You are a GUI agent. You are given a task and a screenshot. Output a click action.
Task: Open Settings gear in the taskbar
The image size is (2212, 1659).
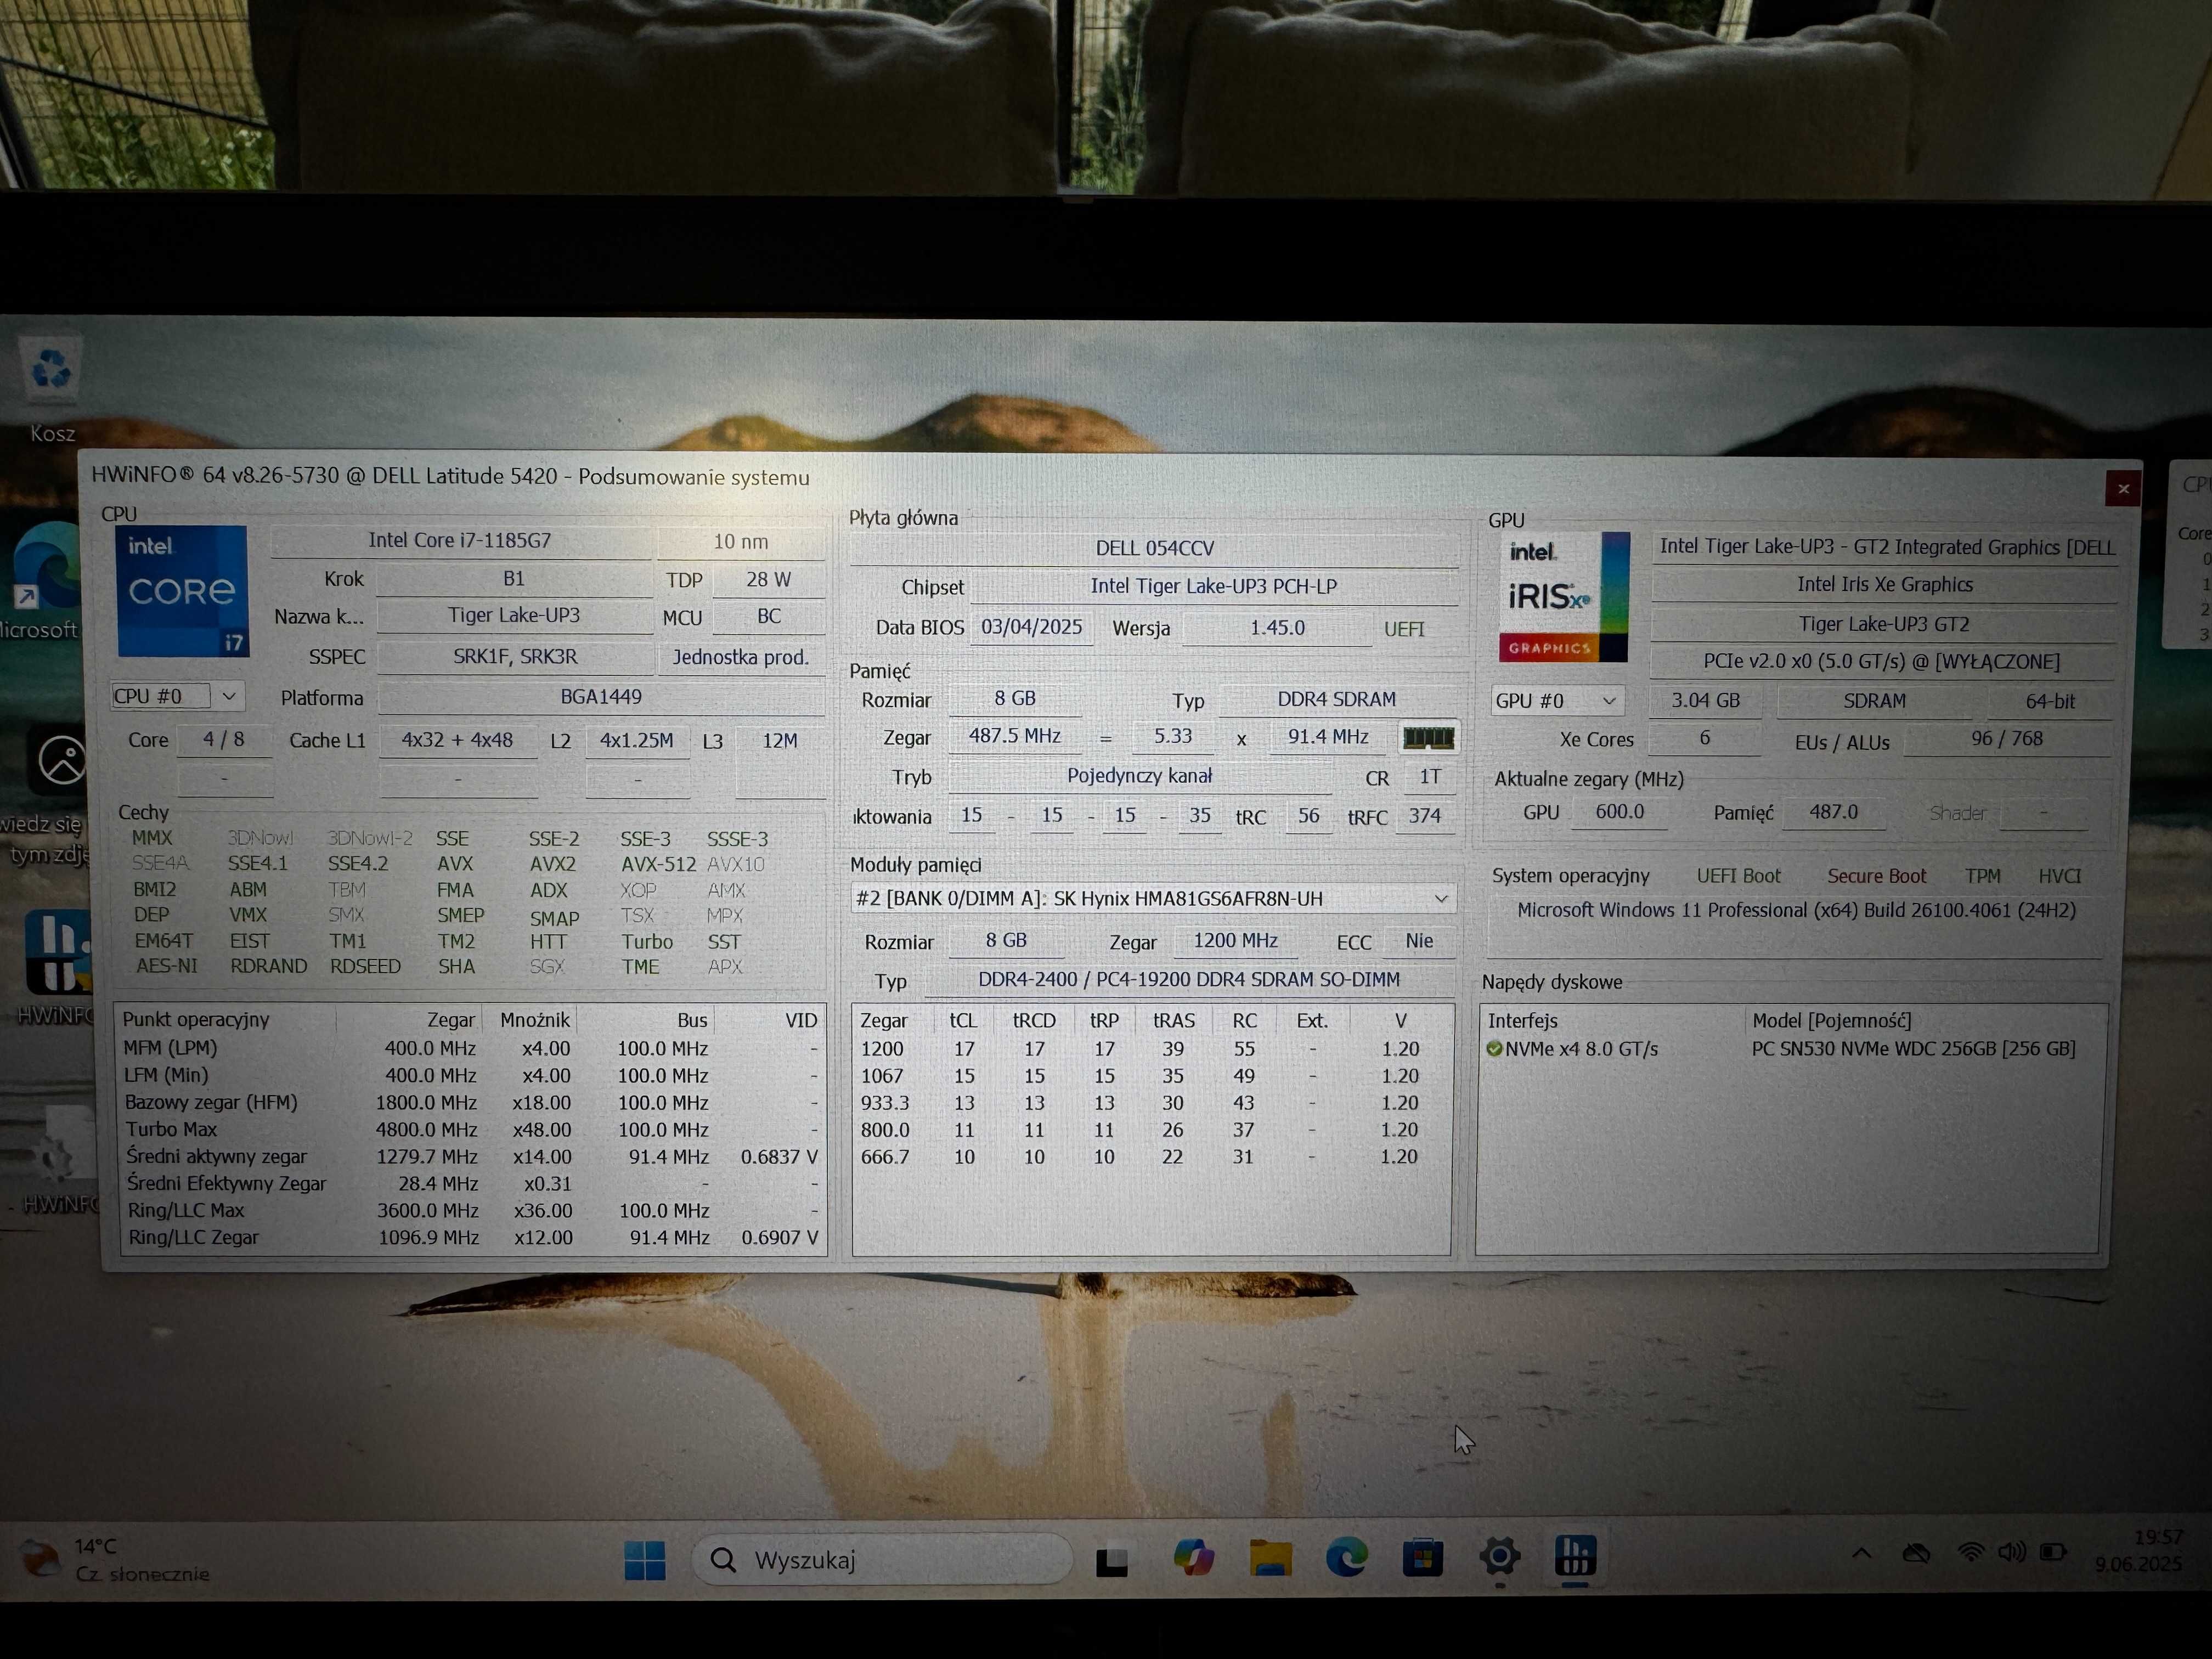click(1499, 1556)
